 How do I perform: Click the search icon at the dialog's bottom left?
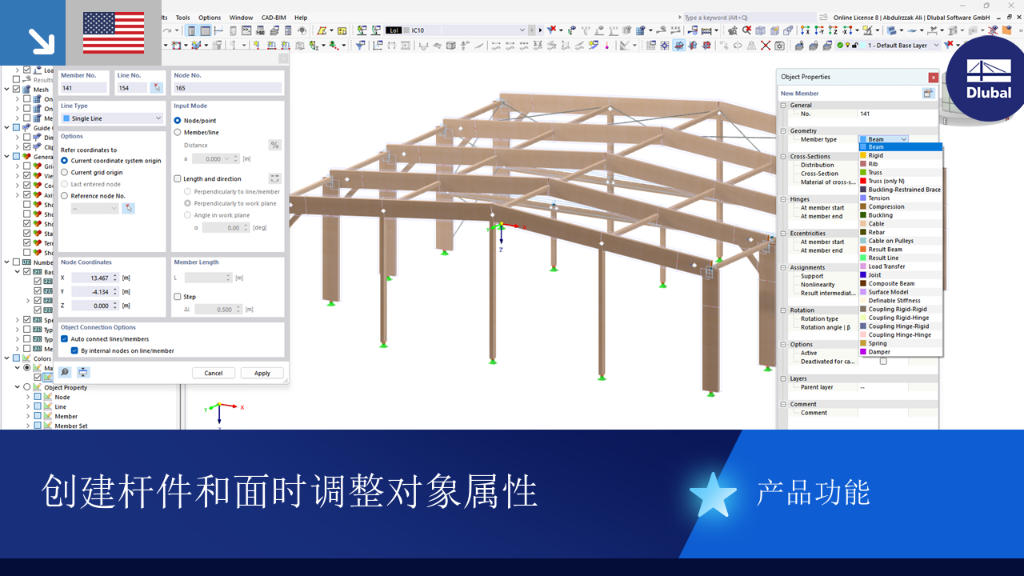(x=65, y=372)
